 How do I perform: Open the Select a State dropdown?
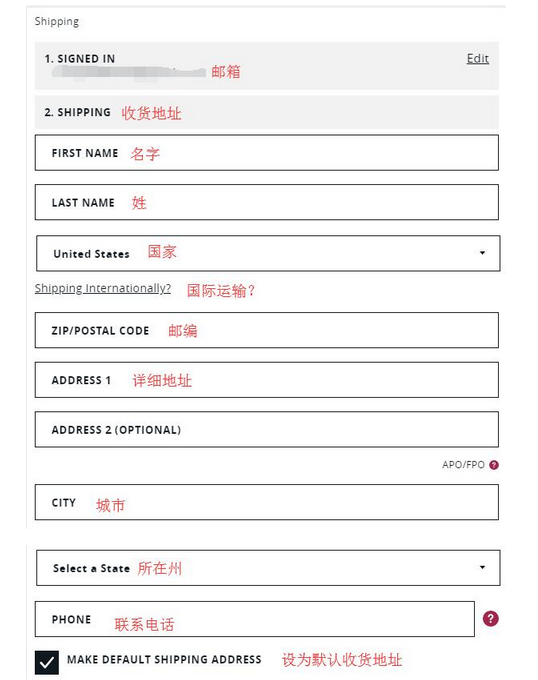click(x=268, y=568)
